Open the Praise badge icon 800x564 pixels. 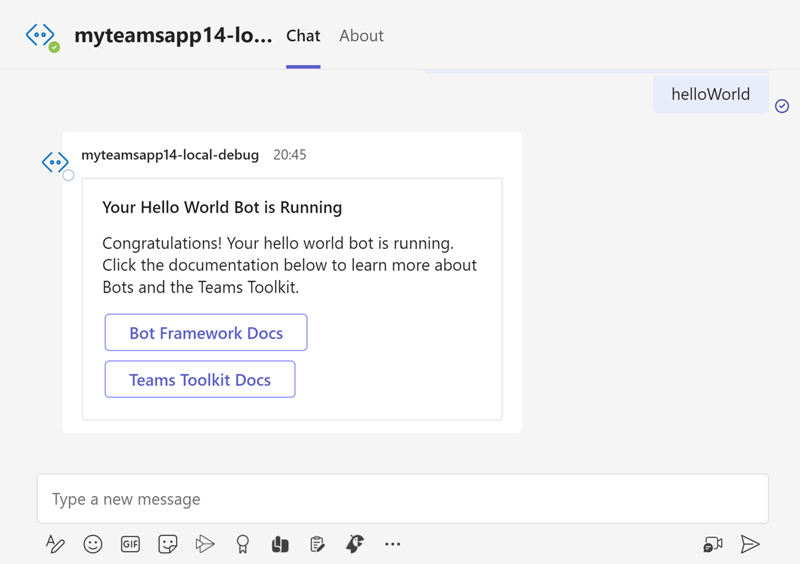[x=242, y=544]
